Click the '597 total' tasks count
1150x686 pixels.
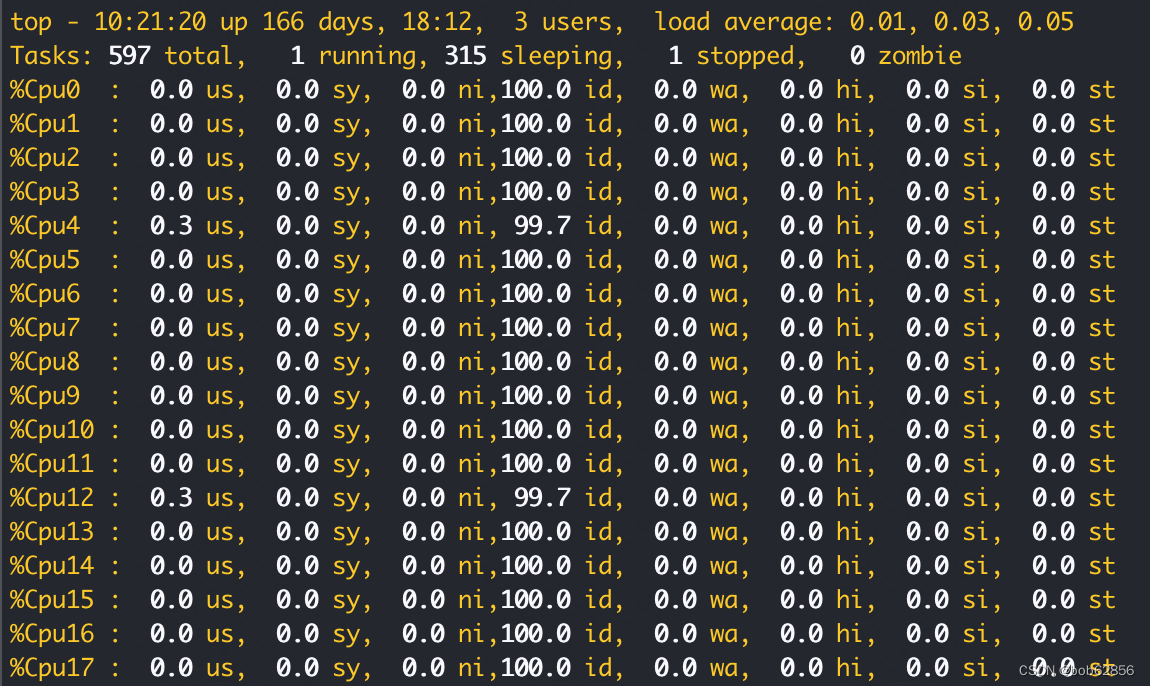coord(171,56)
